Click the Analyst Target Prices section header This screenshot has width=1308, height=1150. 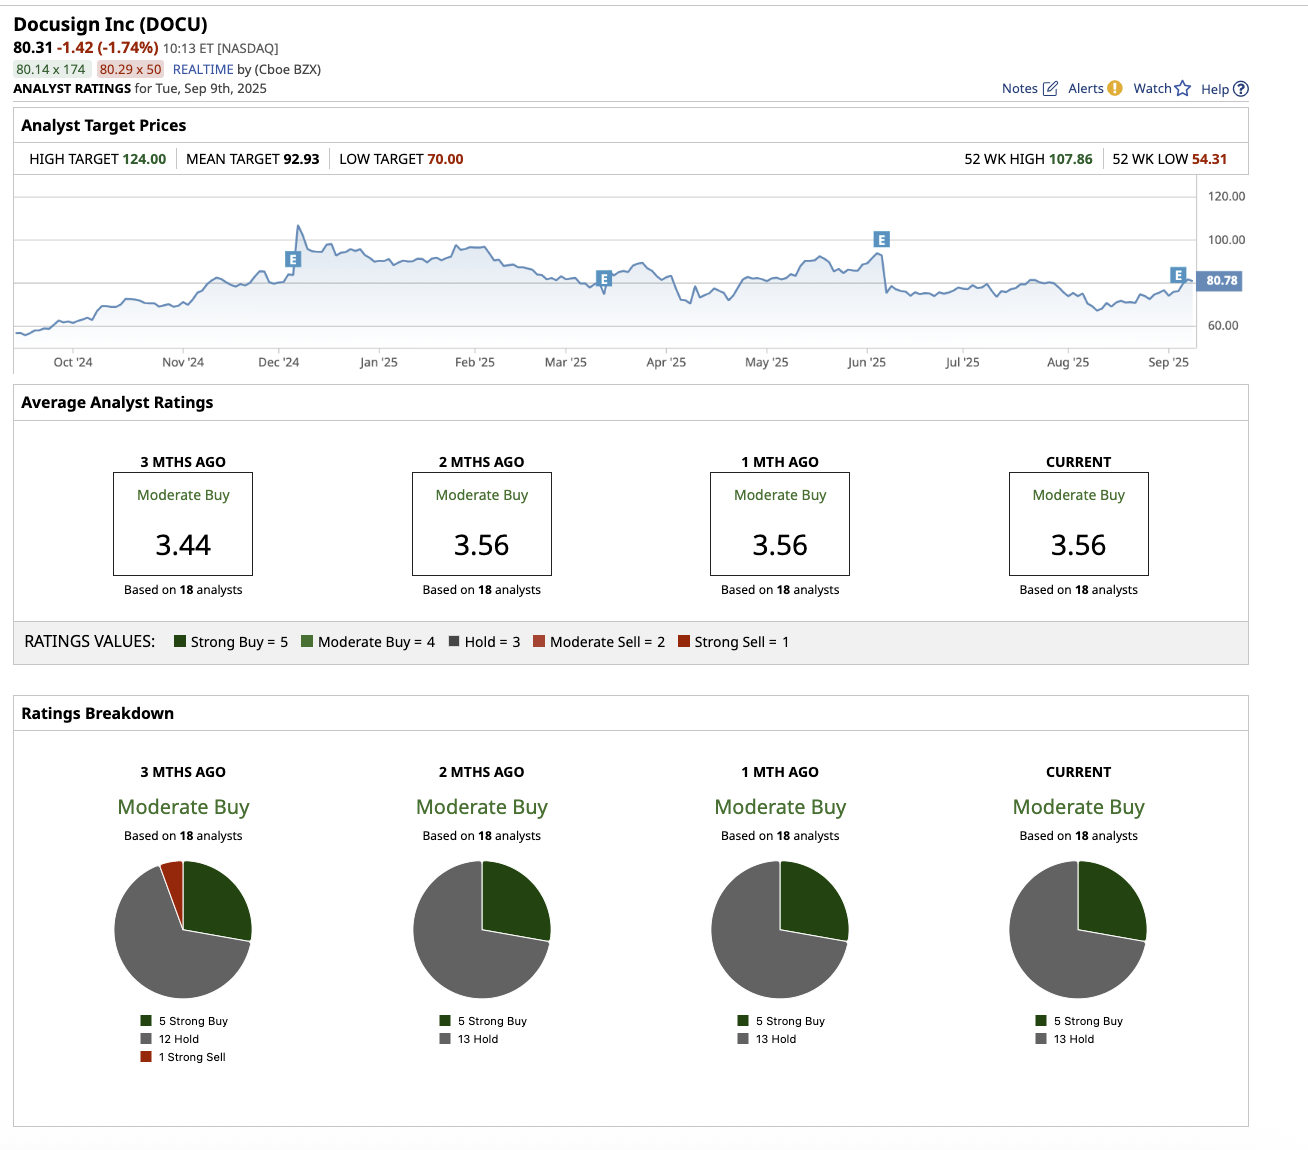click(x=104, y=125)
